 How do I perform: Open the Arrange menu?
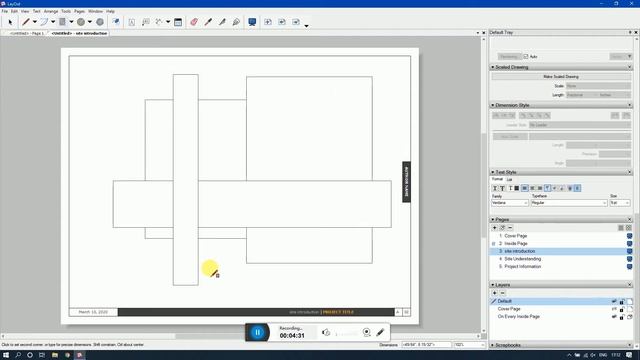[51, 11]
